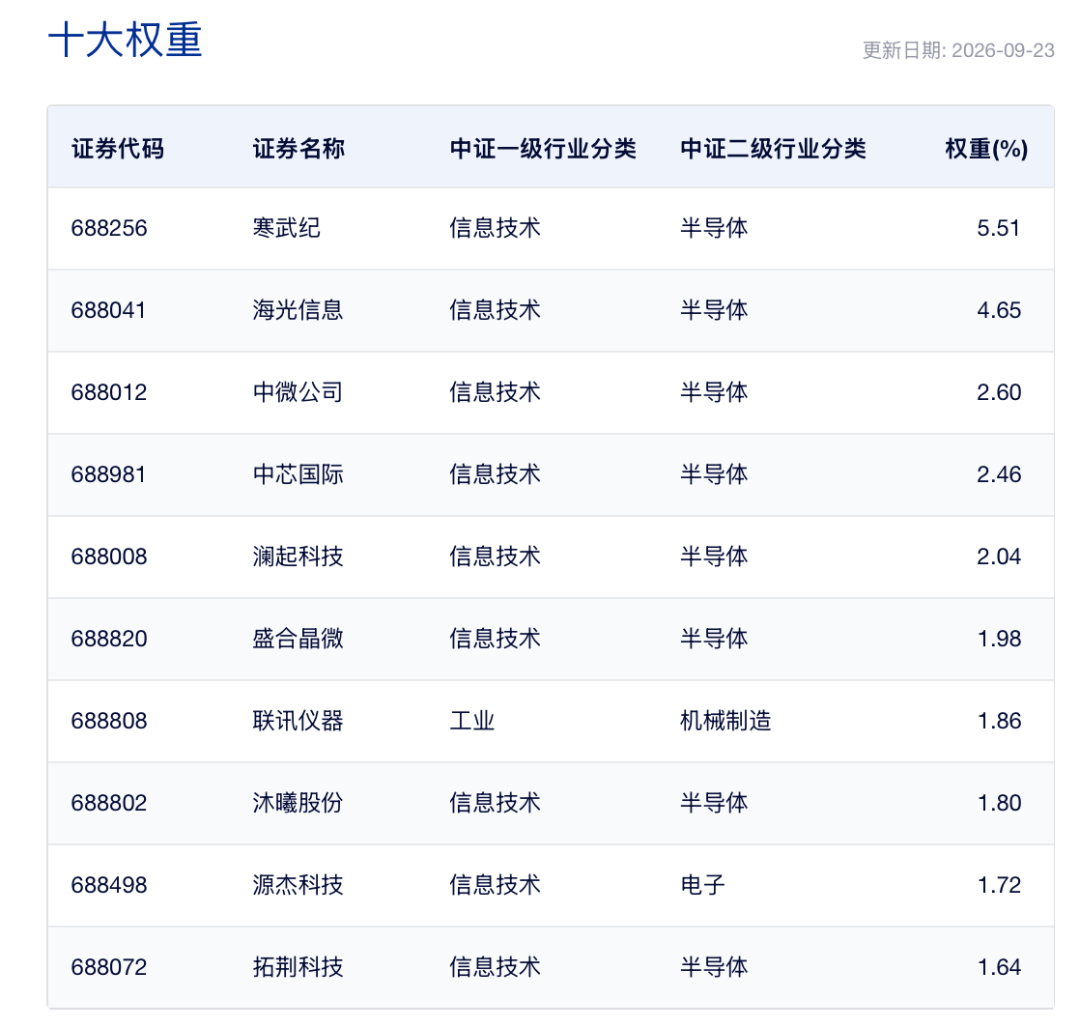
Task: Select stock name 源杰科技
Action: click(298, 885)
